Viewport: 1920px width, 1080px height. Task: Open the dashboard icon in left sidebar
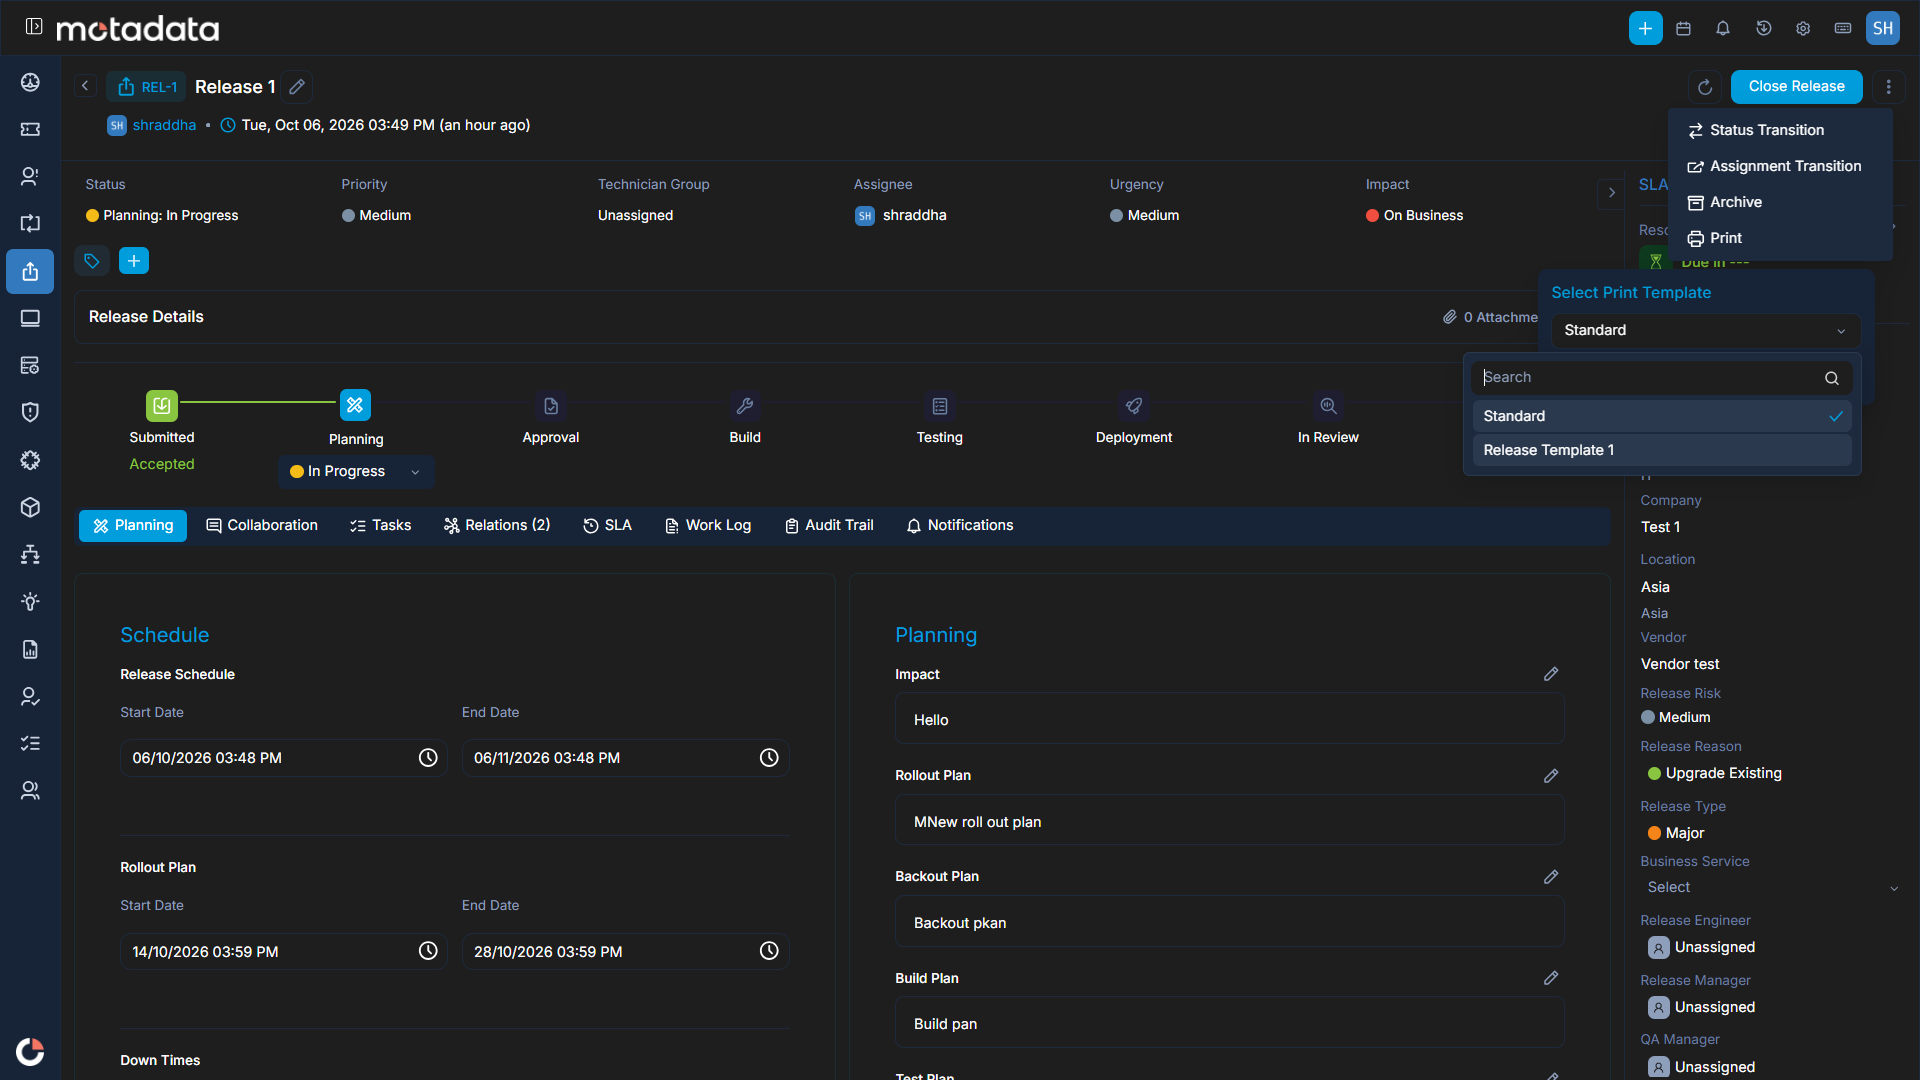(x=30, y=82)
